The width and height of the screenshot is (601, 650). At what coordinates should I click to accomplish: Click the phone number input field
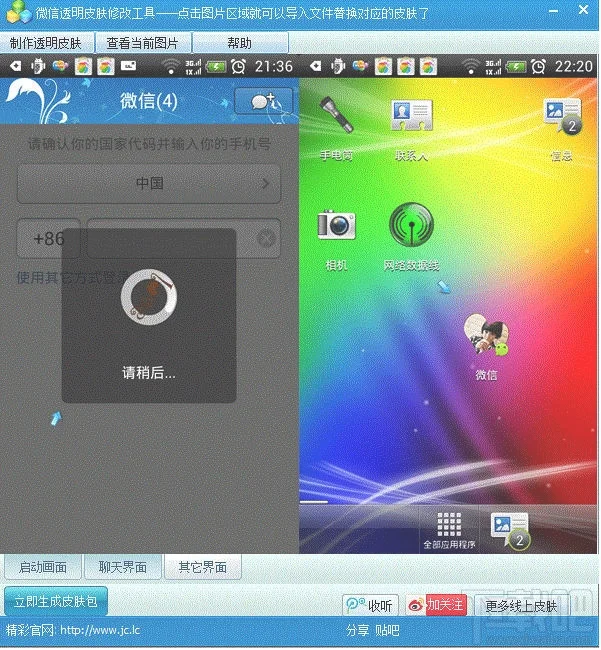pos(184,238)
